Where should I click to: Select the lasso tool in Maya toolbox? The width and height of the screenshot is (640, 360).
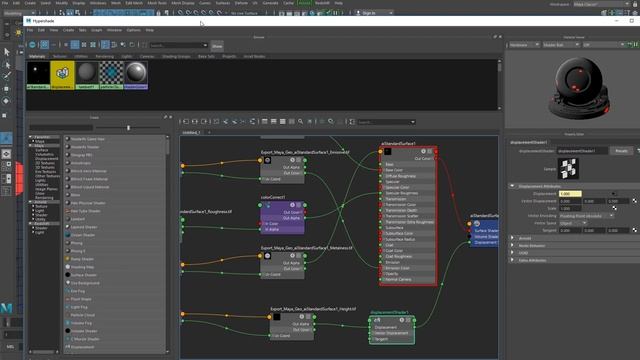(x=7, y=64)
